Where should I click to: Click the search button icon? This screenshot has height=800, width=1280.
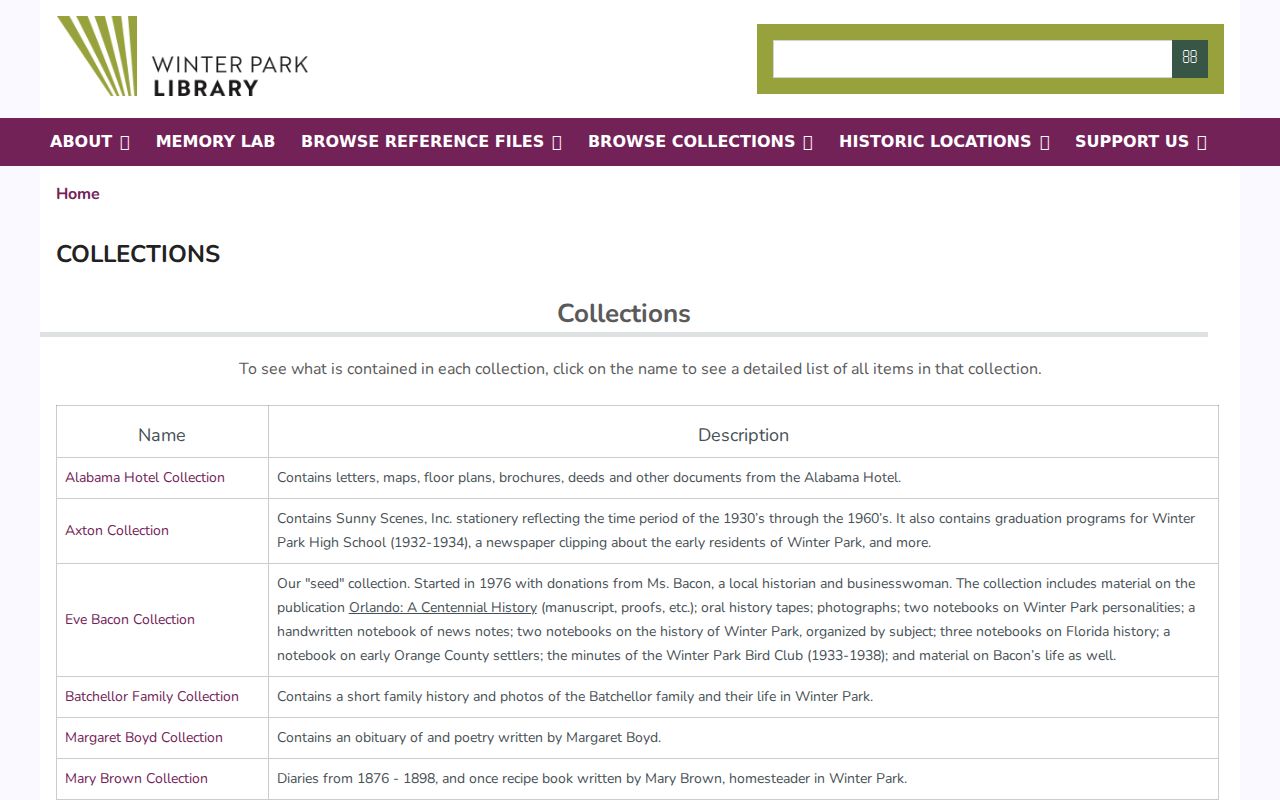(x=1190, y=58)
